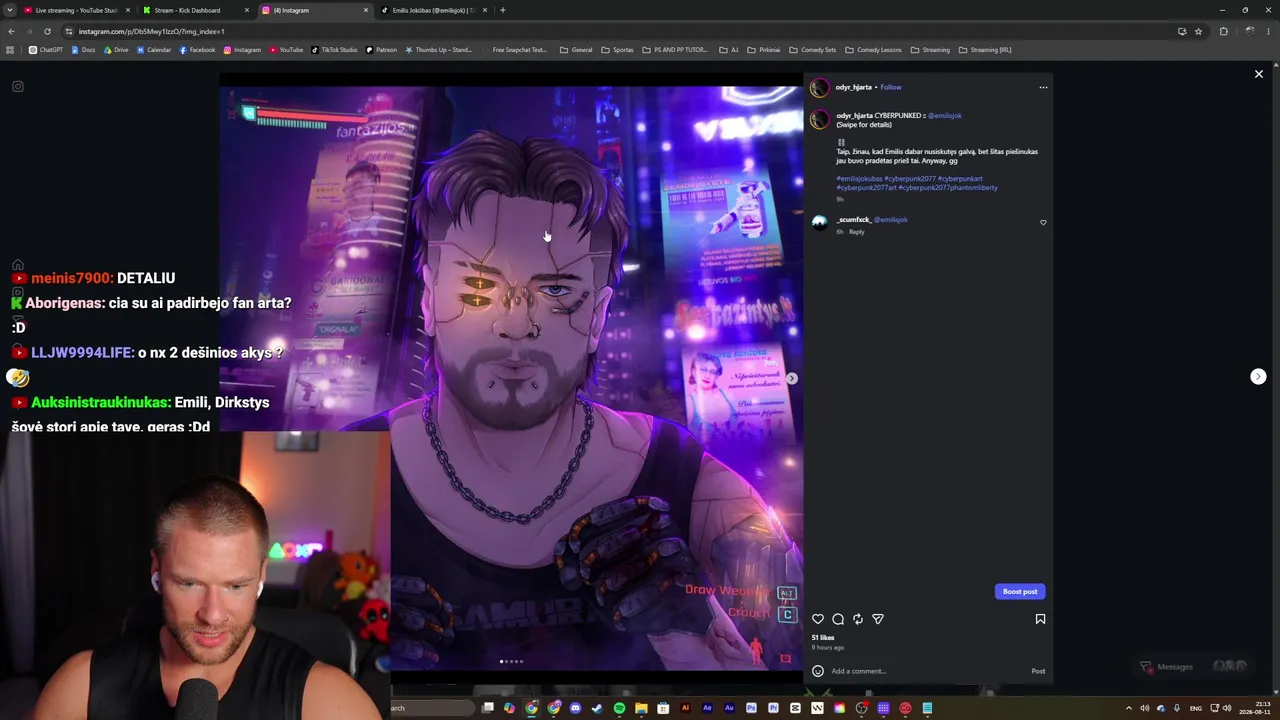The image size is (1280, 720).
Task: Like the post with the heart icon
Action: tap(818, 619)
